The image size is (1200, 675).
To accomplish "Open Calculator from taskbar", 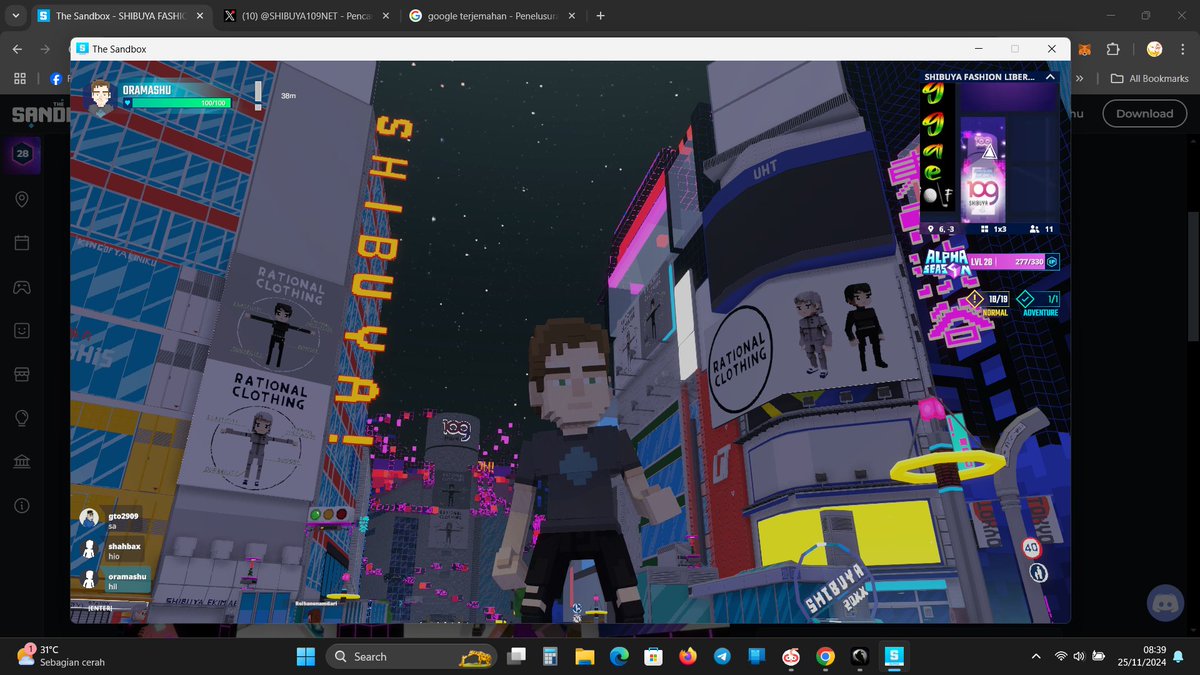I will 549,656.
